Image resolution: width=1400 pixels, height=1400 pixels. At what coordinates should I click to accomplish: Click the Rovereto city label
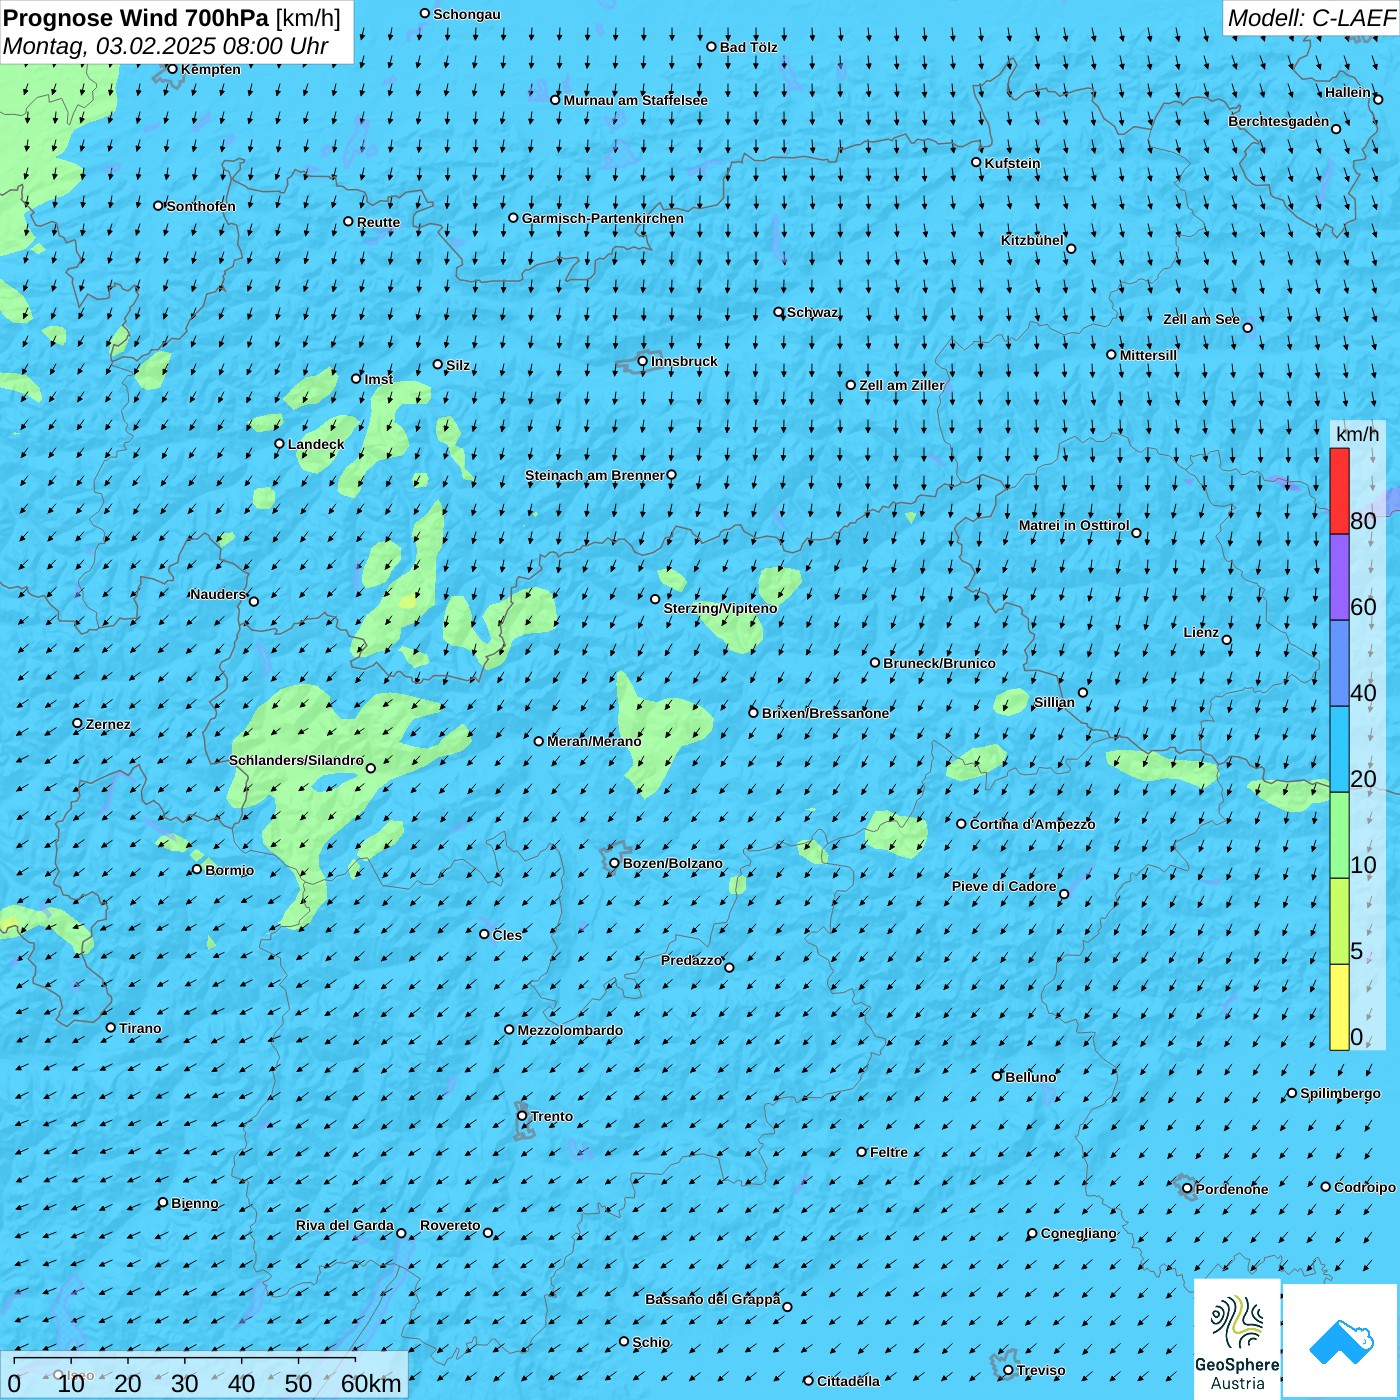(x=450, y=1225)
